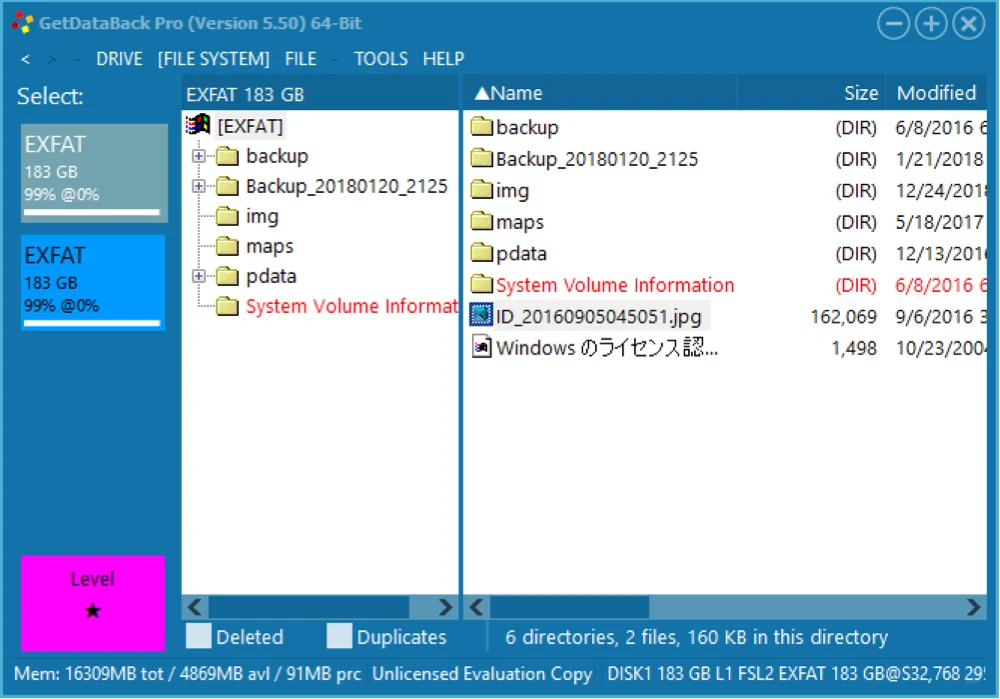1000x699 pixels.
Task: Enable the Duplicates checkbox
Action: pos(339,636)
